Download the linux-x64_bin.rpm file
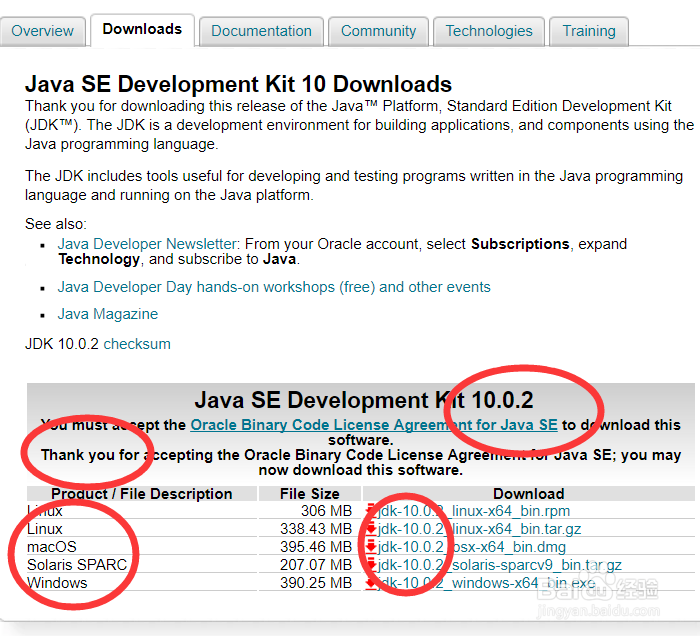 pos(474,511)
